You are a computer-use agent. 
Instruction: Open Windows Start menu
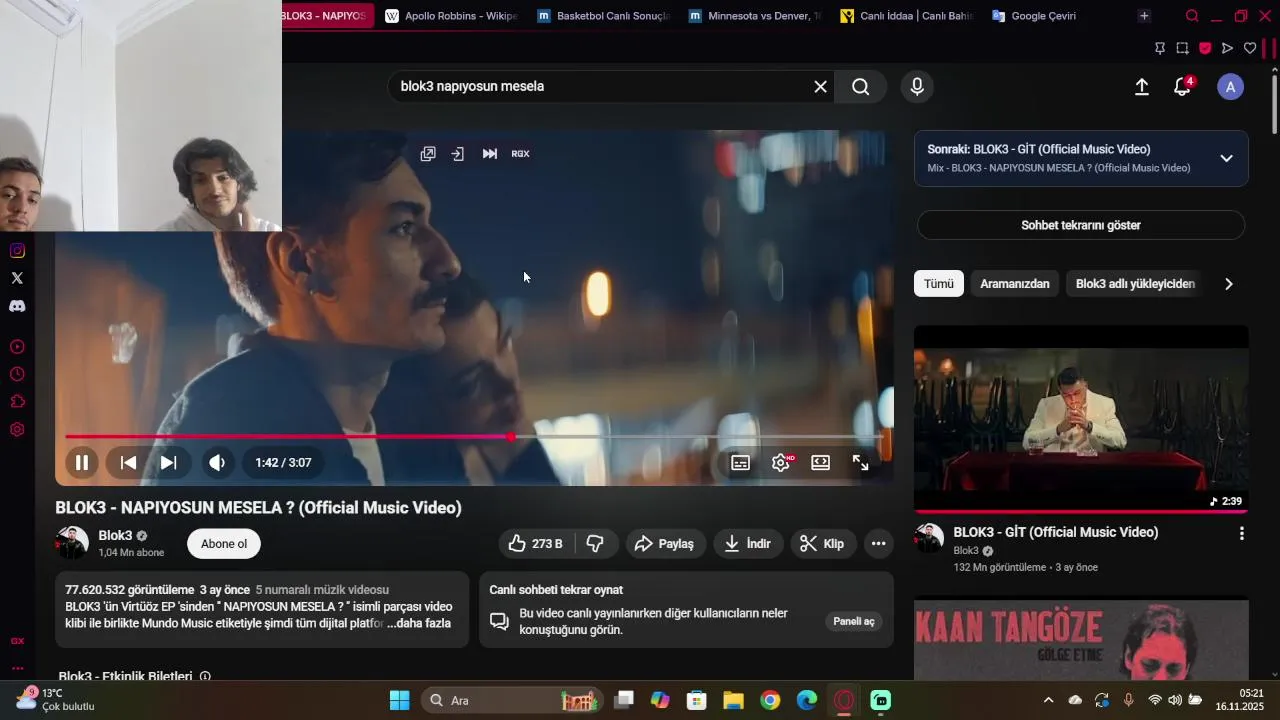click(399, 700)
